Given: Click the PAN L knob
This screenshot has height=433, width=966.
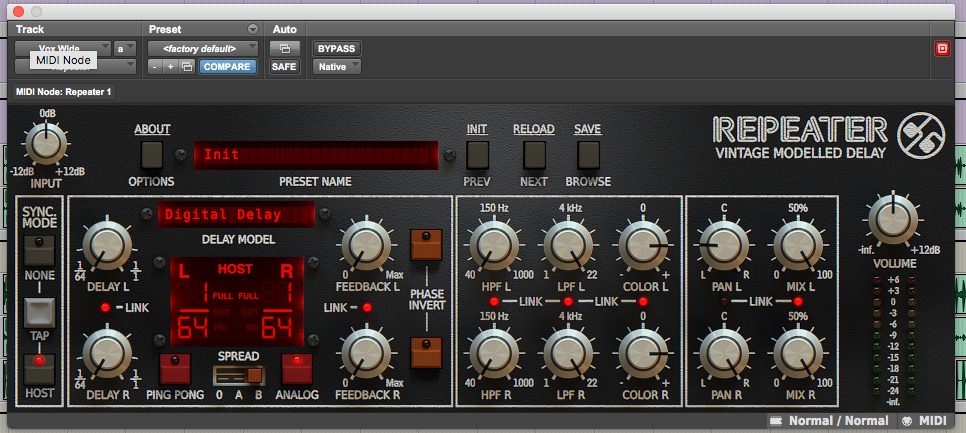Looking at the screenshot, I should (723, 245).
